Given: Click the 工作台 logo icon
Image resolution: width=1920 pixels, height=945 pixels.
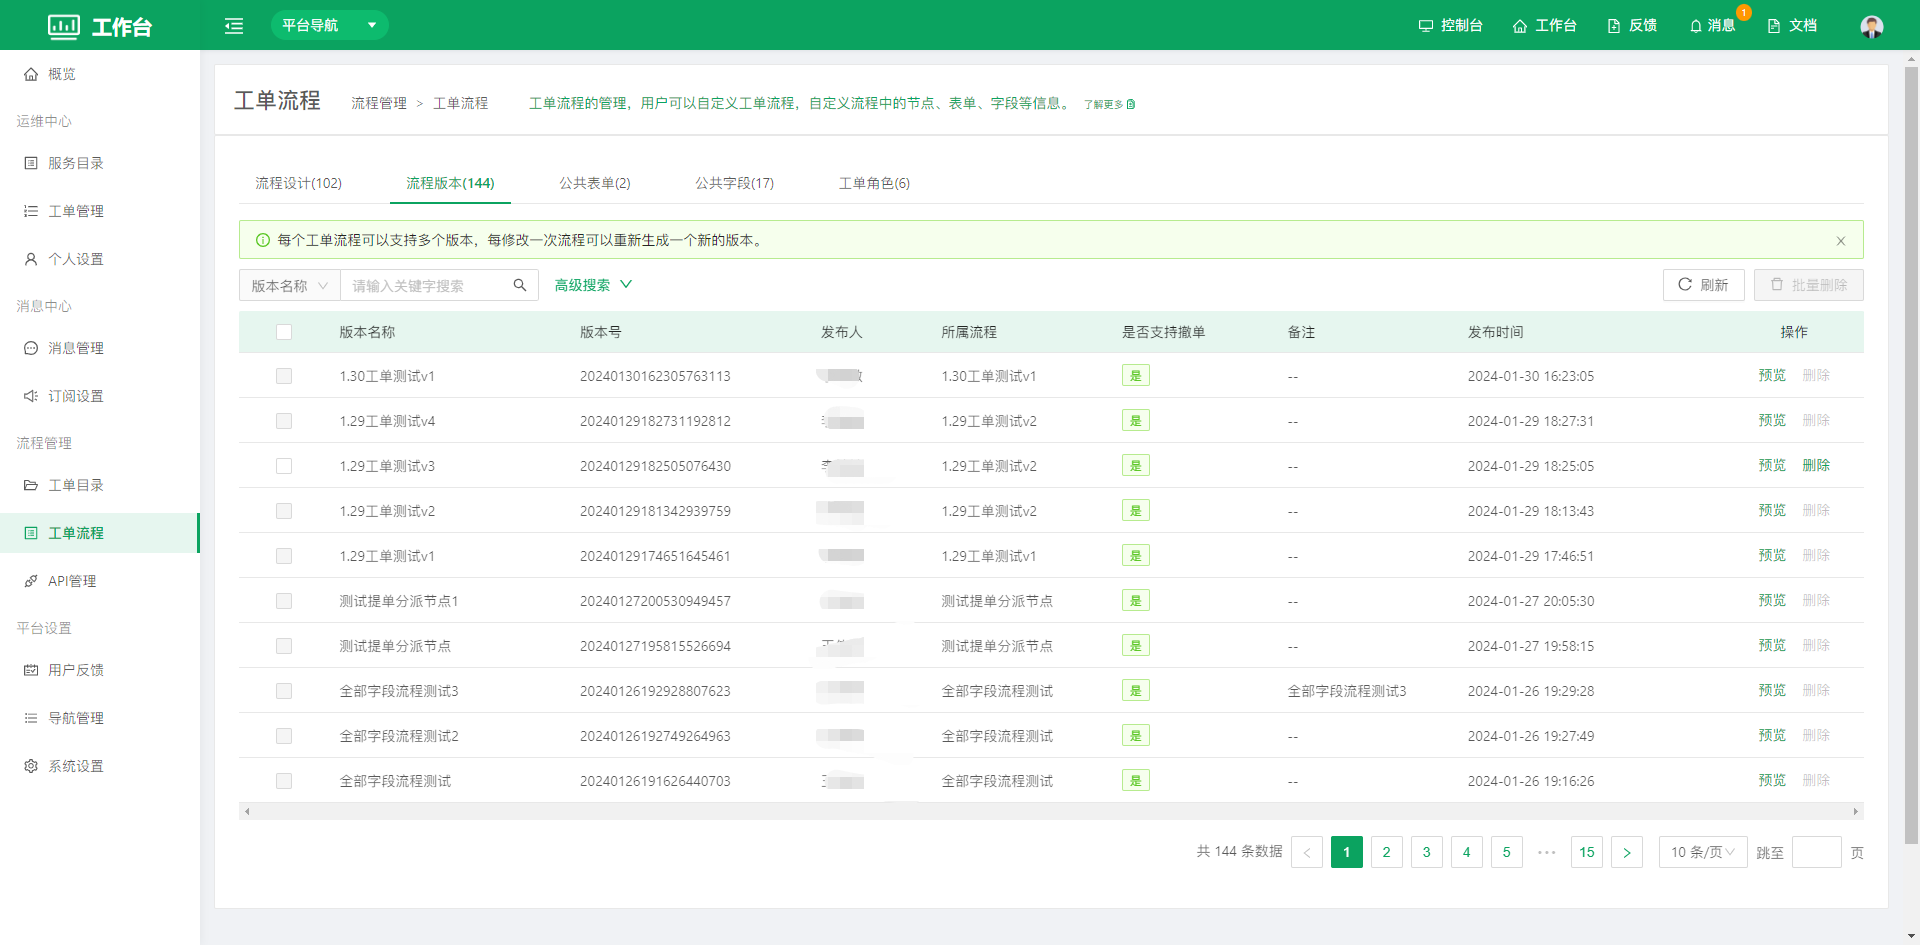Looking at the screenshot, I should coord(64,26).
